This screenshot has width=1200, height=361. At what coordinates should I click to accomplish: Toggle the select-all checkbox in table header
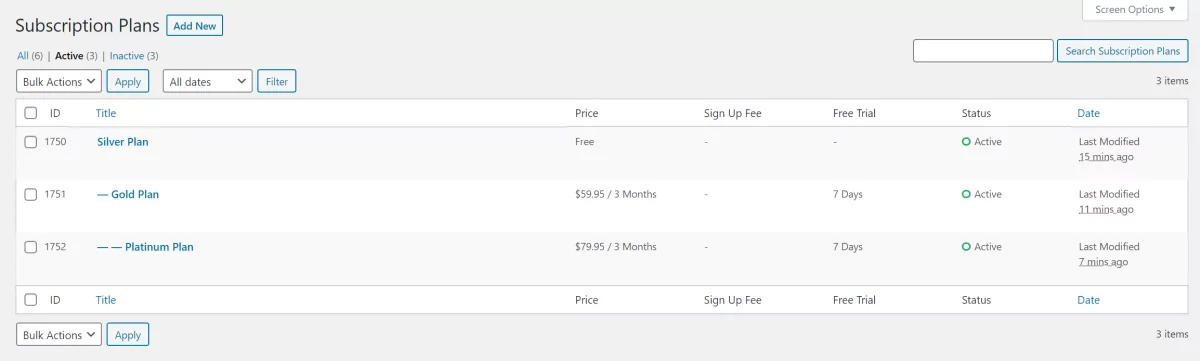pos(31,113)
